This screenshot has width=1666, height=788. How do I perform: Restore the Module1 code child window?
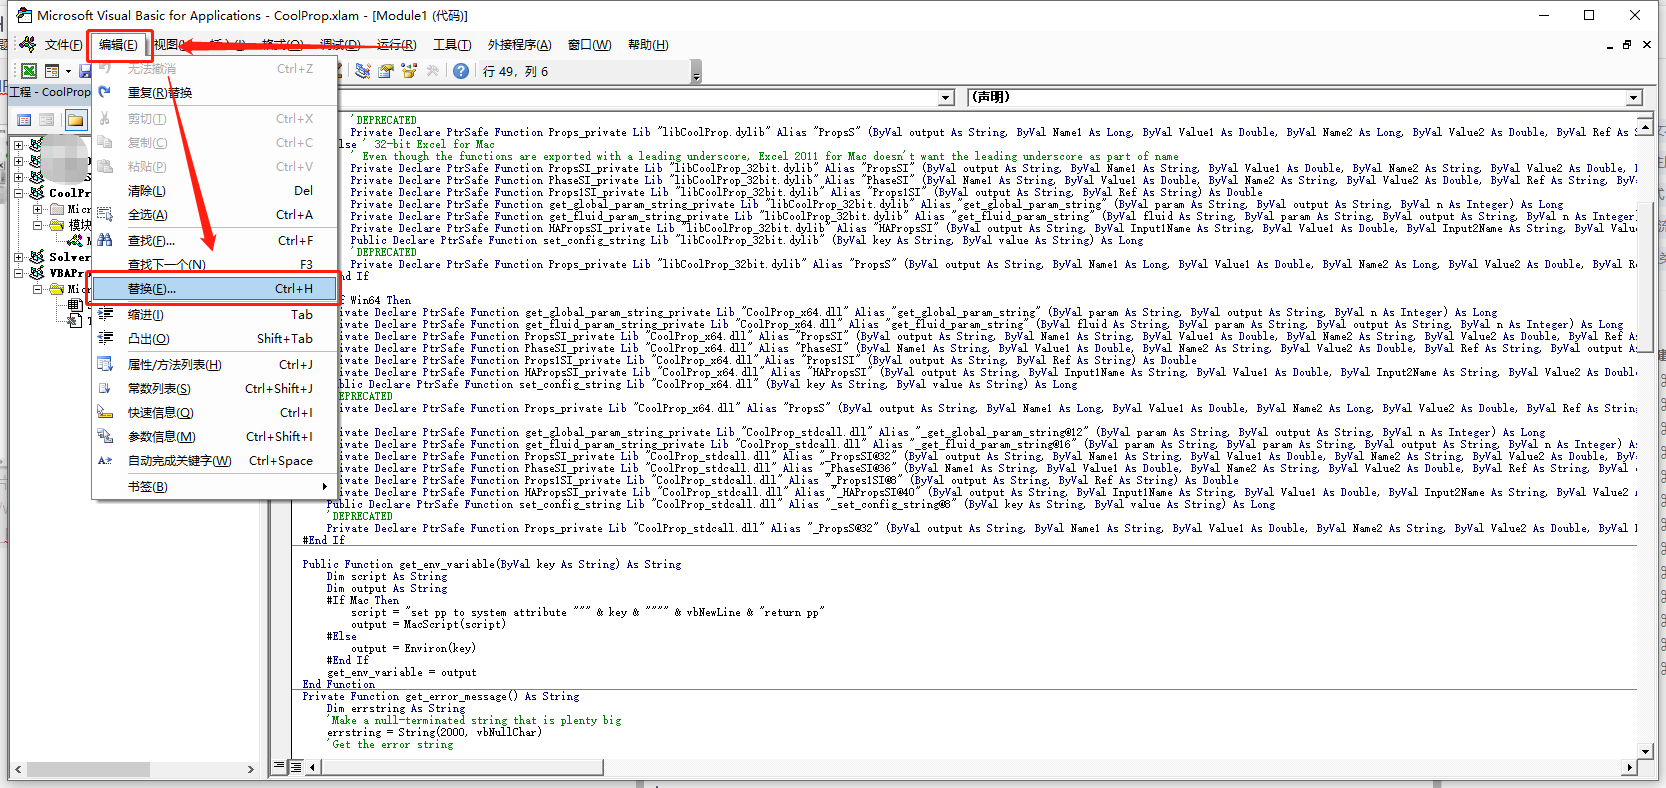click(1627, 45)
